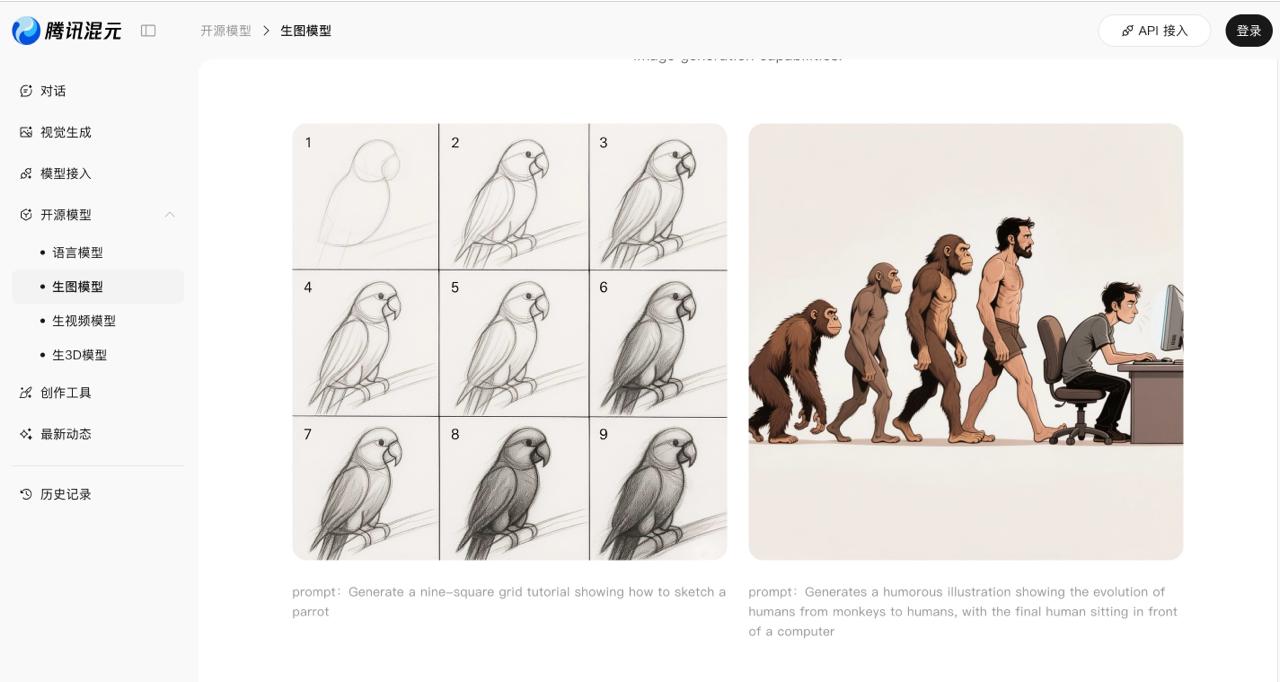Open the human evolution illustration
The image size is (1280, 682).
tap(965, 341)
